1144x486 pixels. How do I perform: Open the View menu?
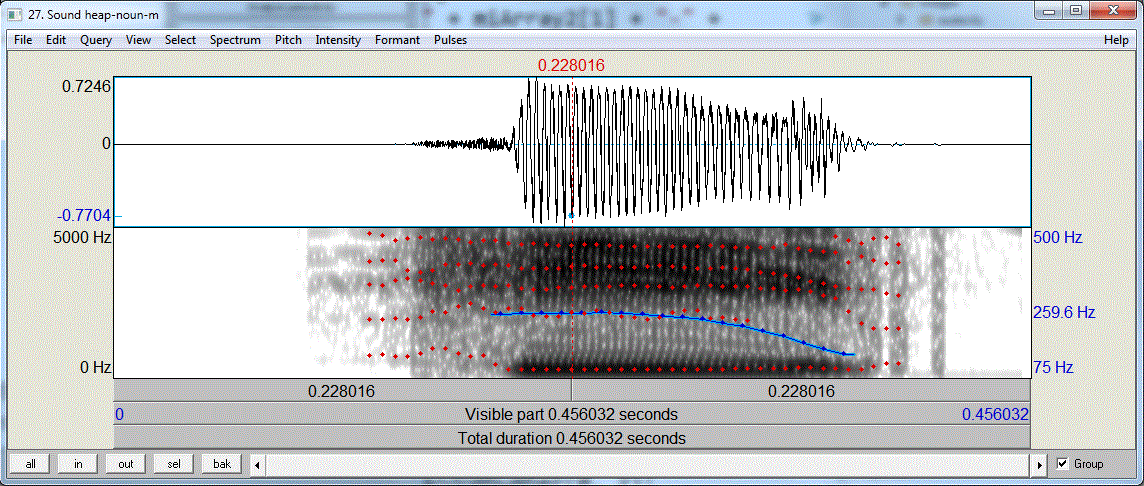(x=139, y=40)
